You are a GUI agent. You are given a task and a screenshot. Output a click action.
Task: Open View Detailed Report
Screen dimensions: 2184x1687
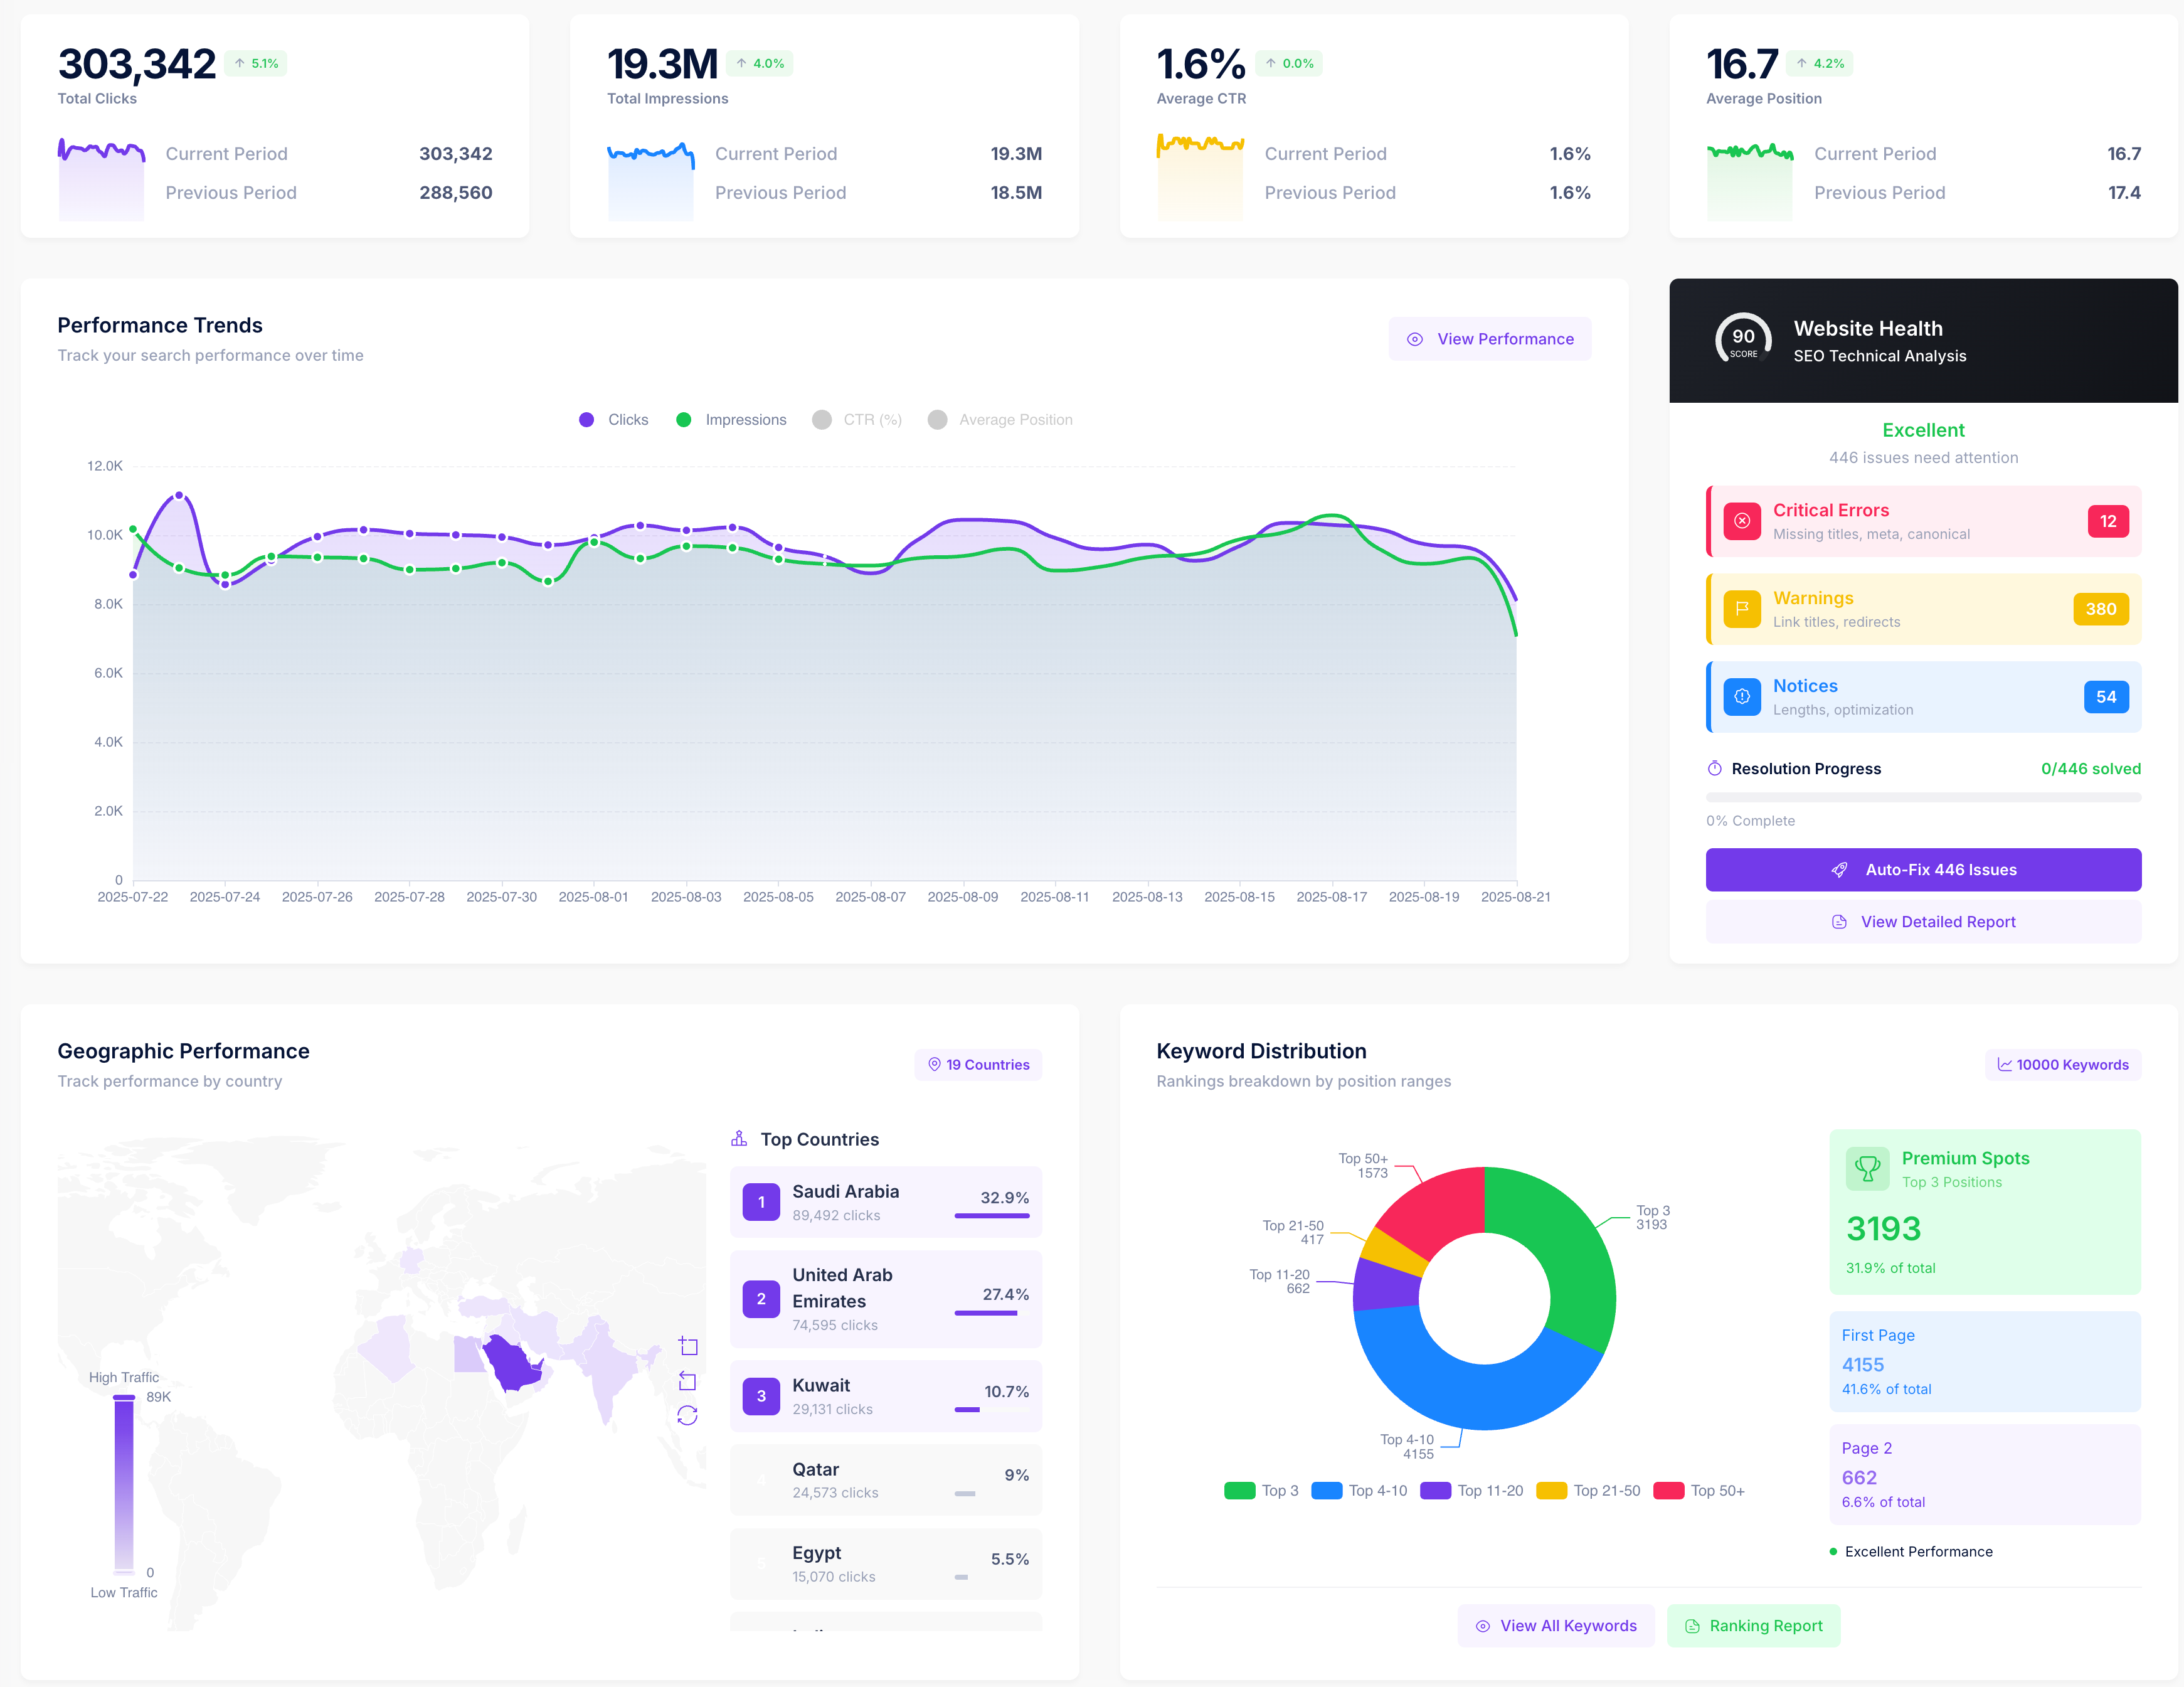click(1923, 922)
